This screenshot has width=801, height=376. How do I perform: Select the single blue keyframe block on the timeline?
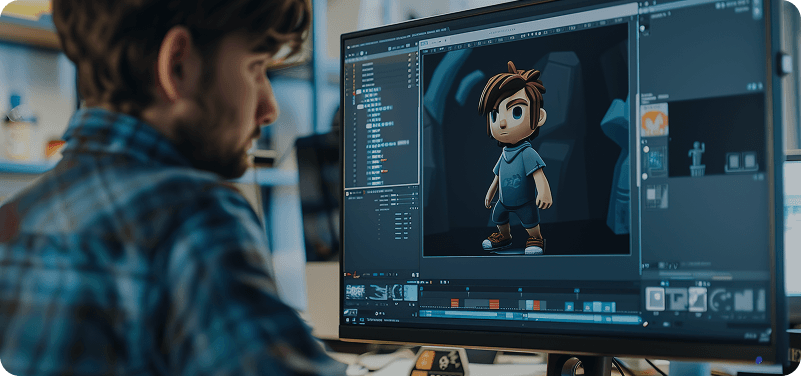(x=569, y=306)
